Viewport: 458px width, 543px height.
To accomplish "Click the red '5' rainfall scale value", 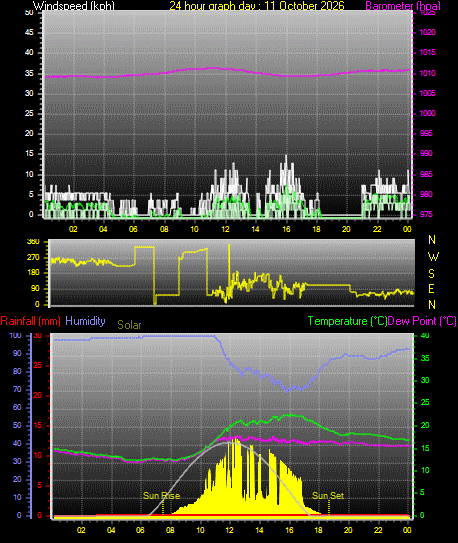I will tap(39, 486).
